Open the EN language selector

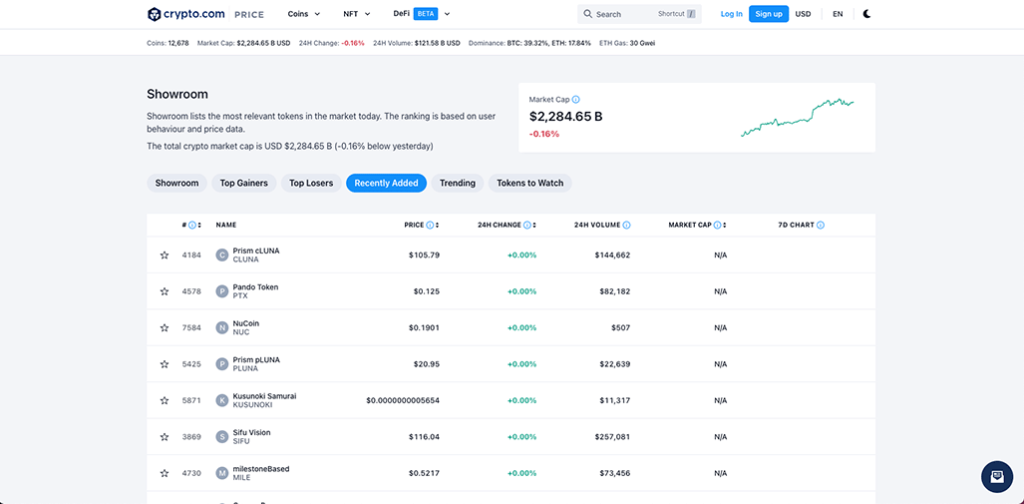(837, 14)
